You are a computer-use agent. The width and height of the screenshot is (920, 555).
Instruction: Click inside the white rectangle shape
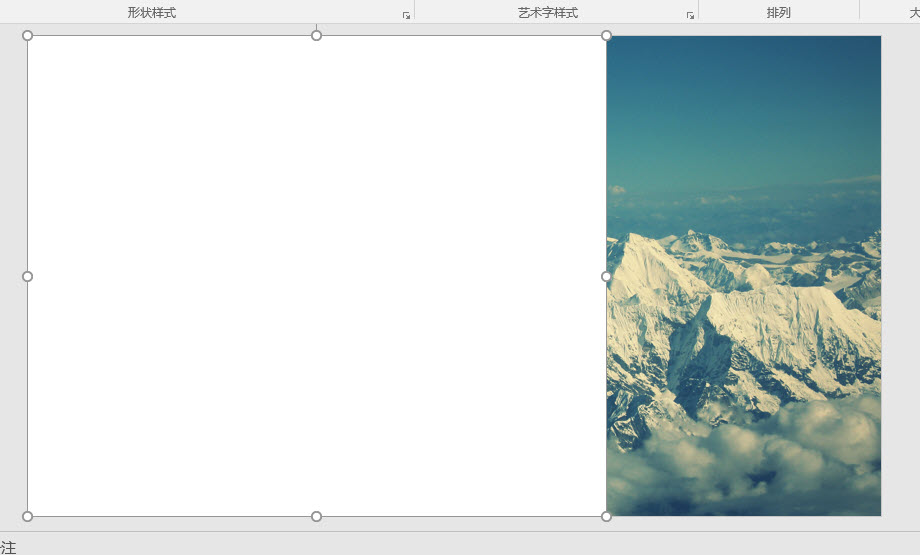[x=317, y=276]
